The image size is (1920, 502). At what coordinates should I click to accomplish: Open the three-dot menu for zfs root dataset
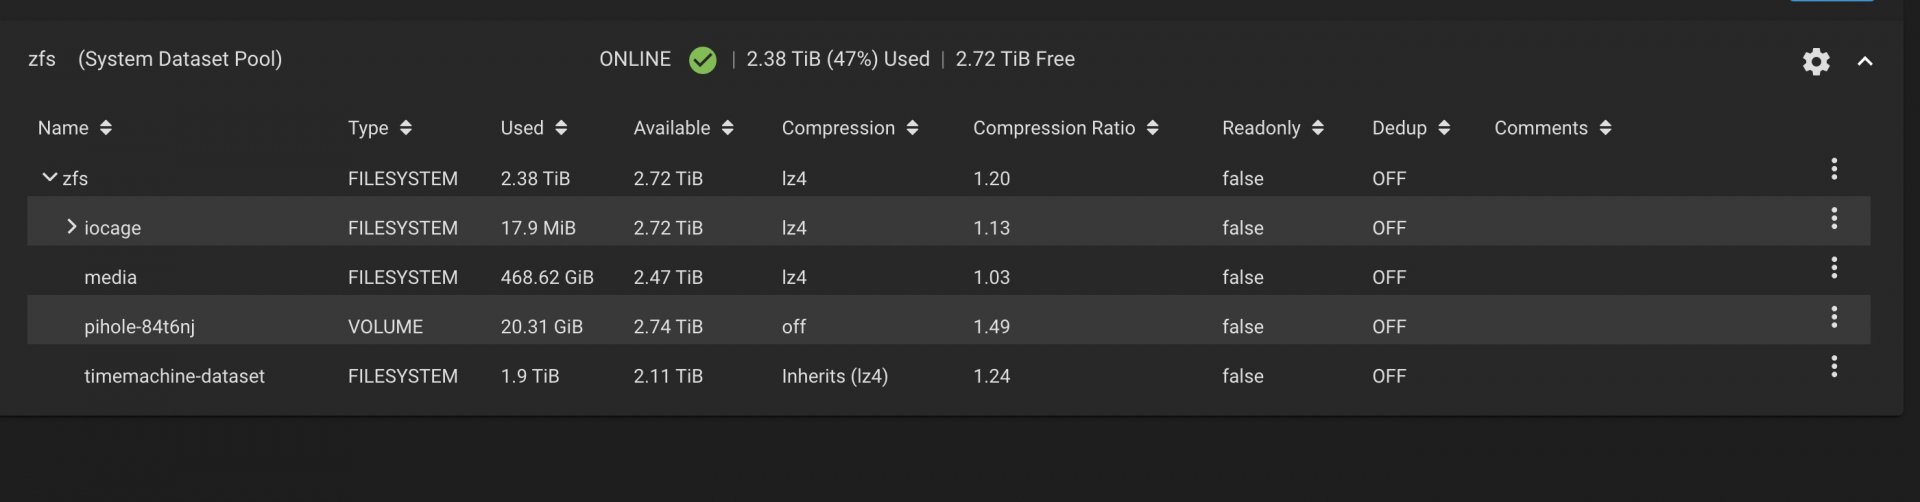(1834, 169)
